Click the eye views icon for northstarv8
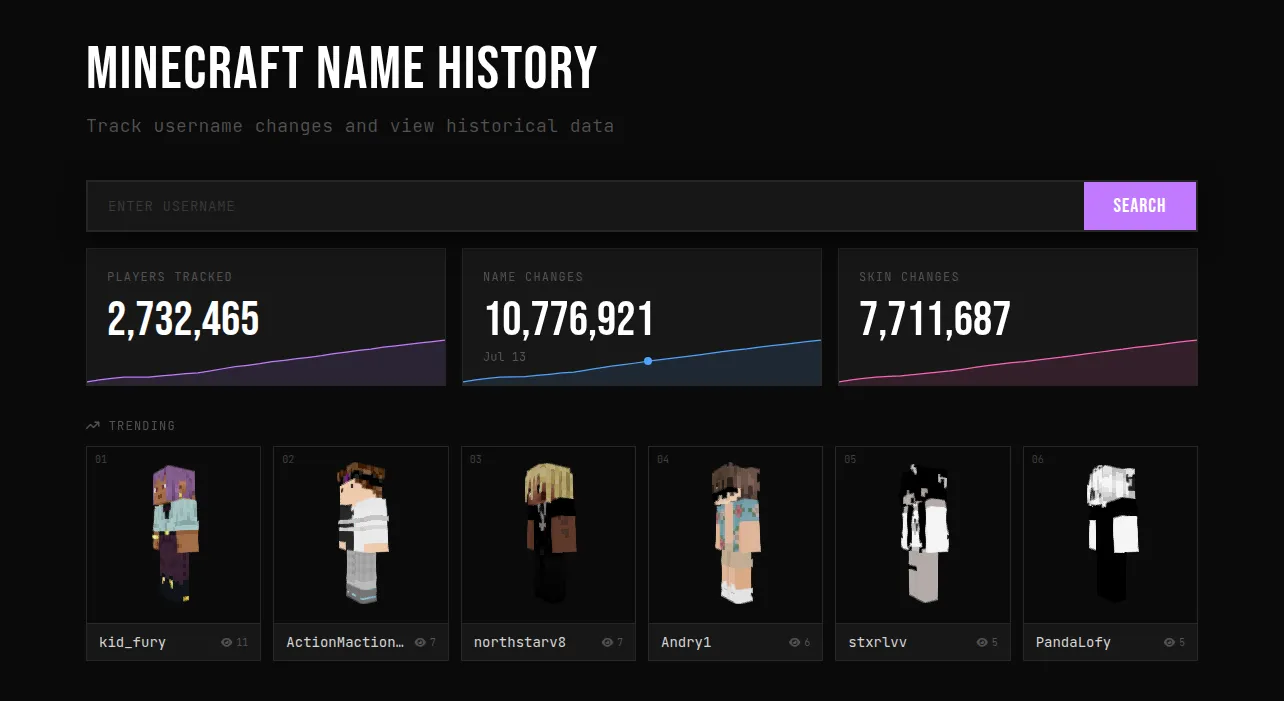Screen dimensions: 1284x701 click(x=607, y=643)
